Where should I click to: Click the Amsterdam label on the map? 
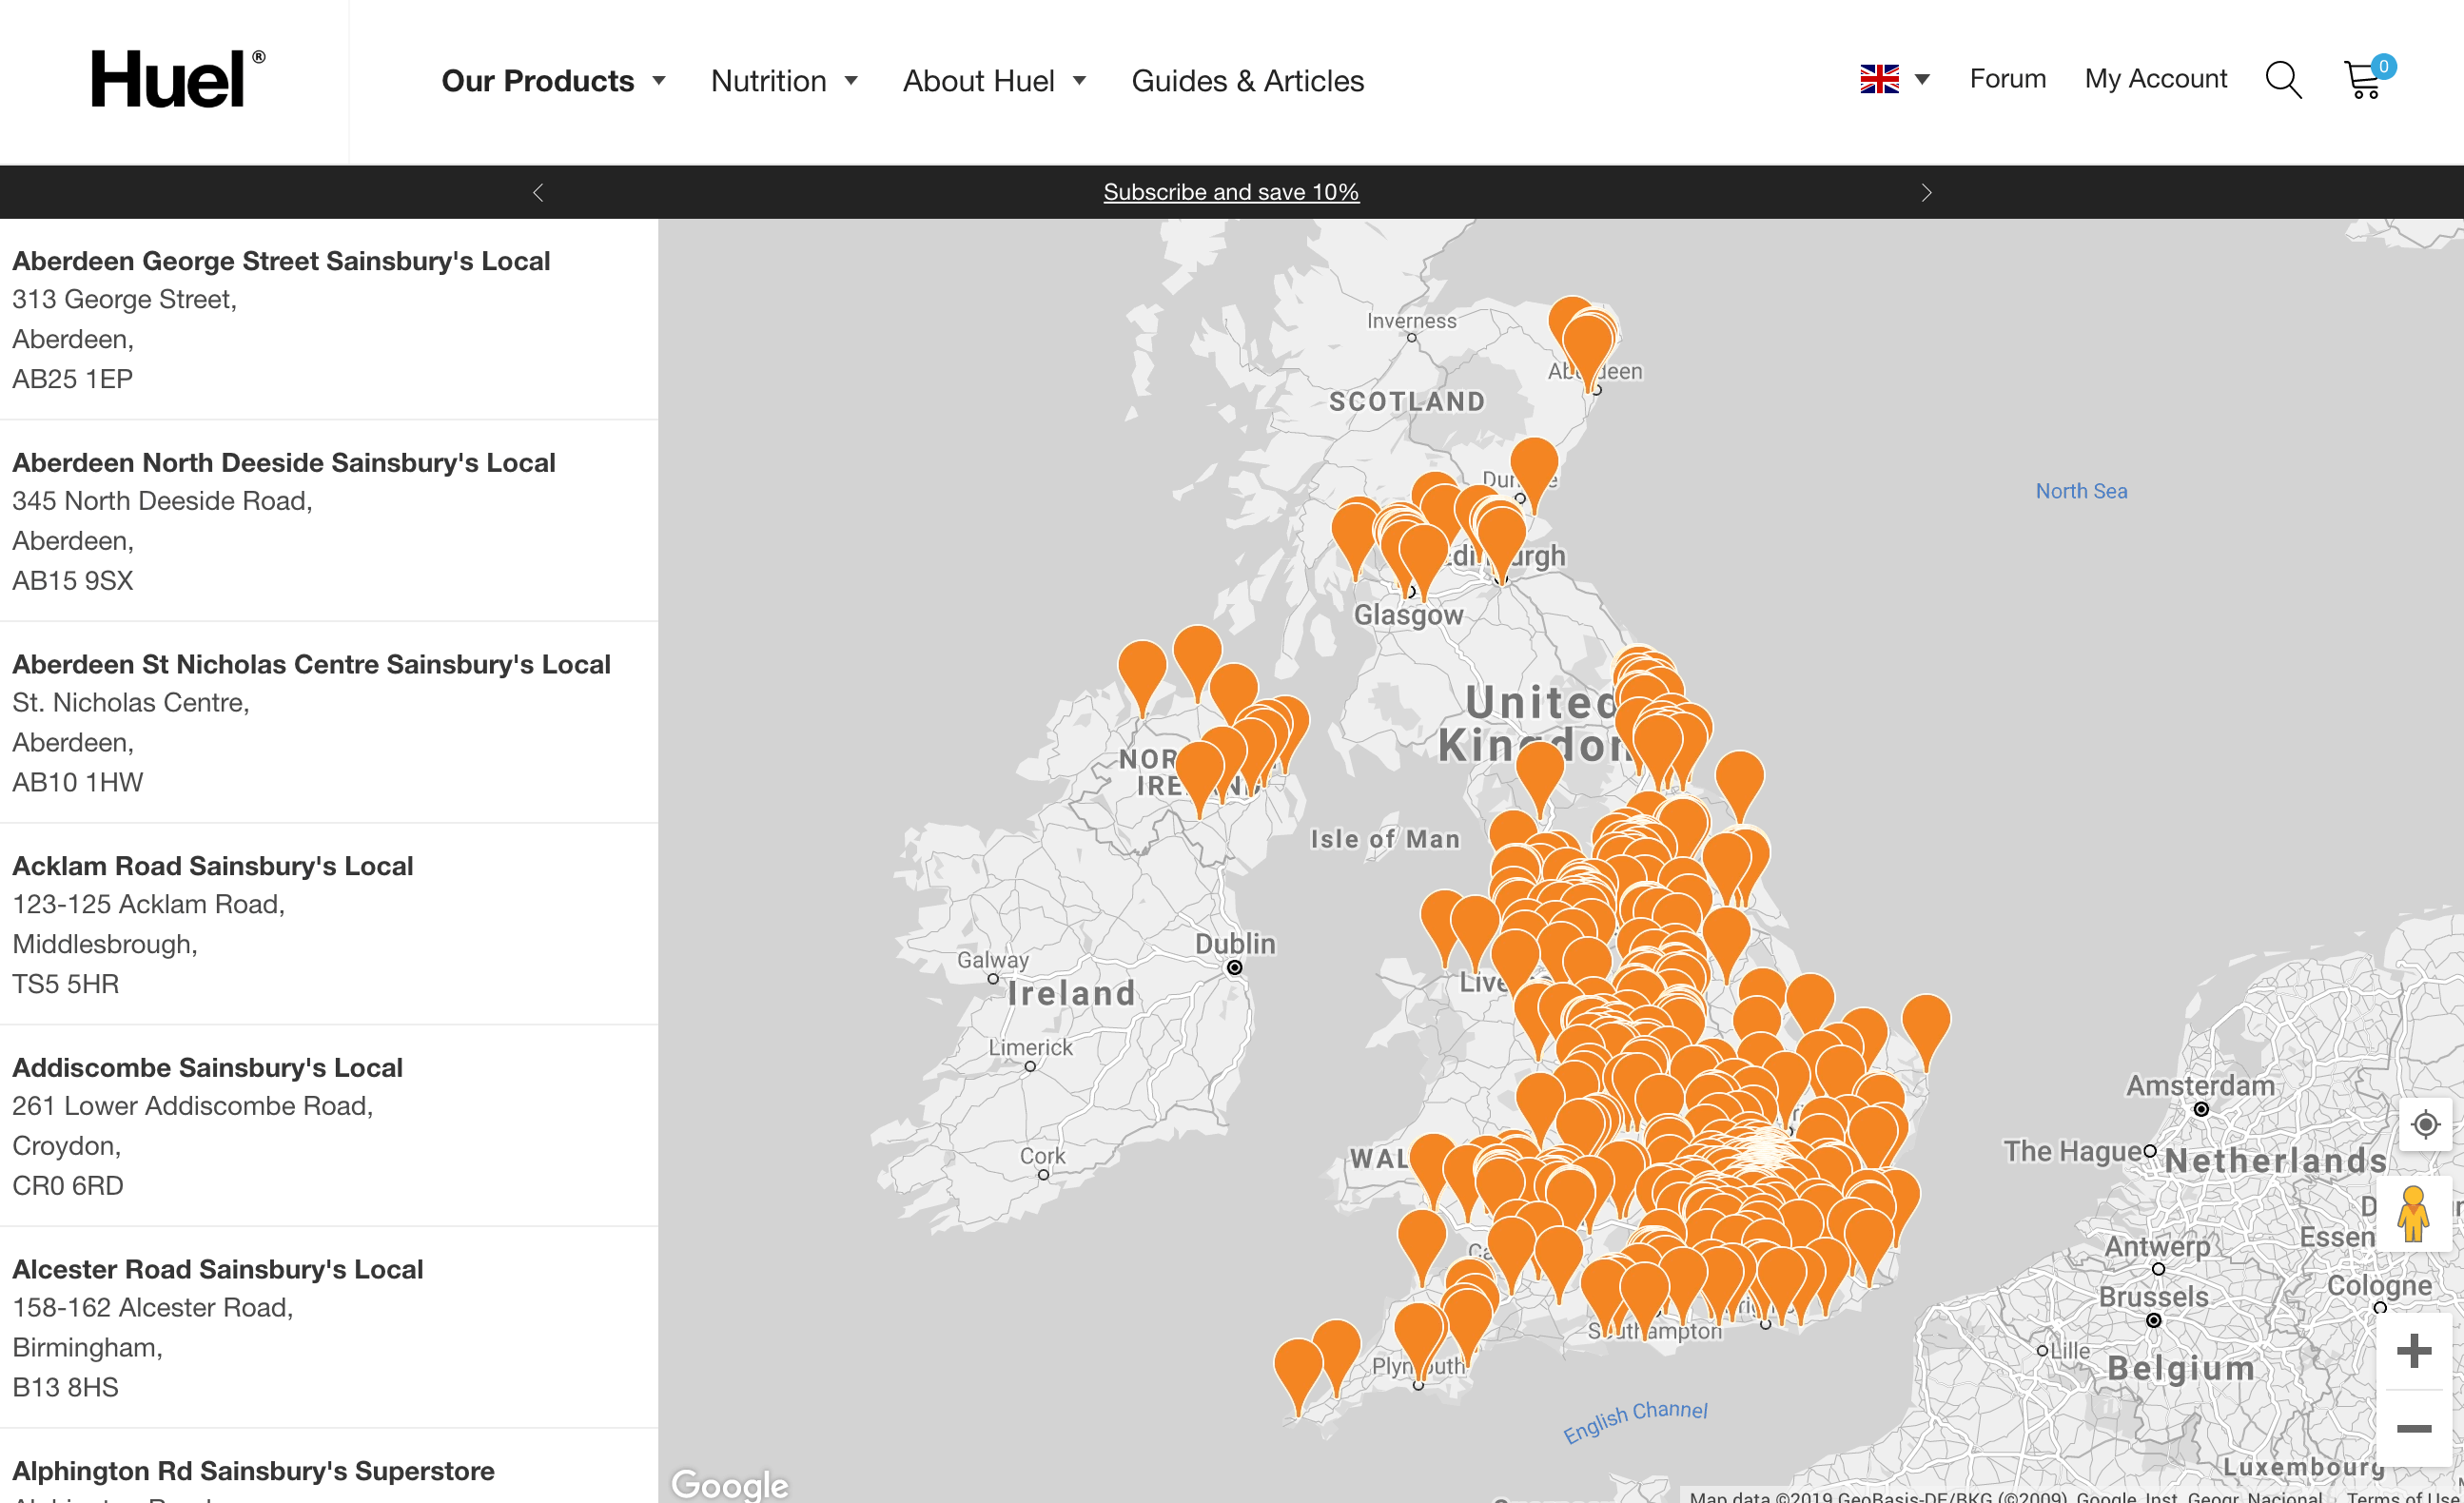pyautogui.click(x=2200, y=1086)
